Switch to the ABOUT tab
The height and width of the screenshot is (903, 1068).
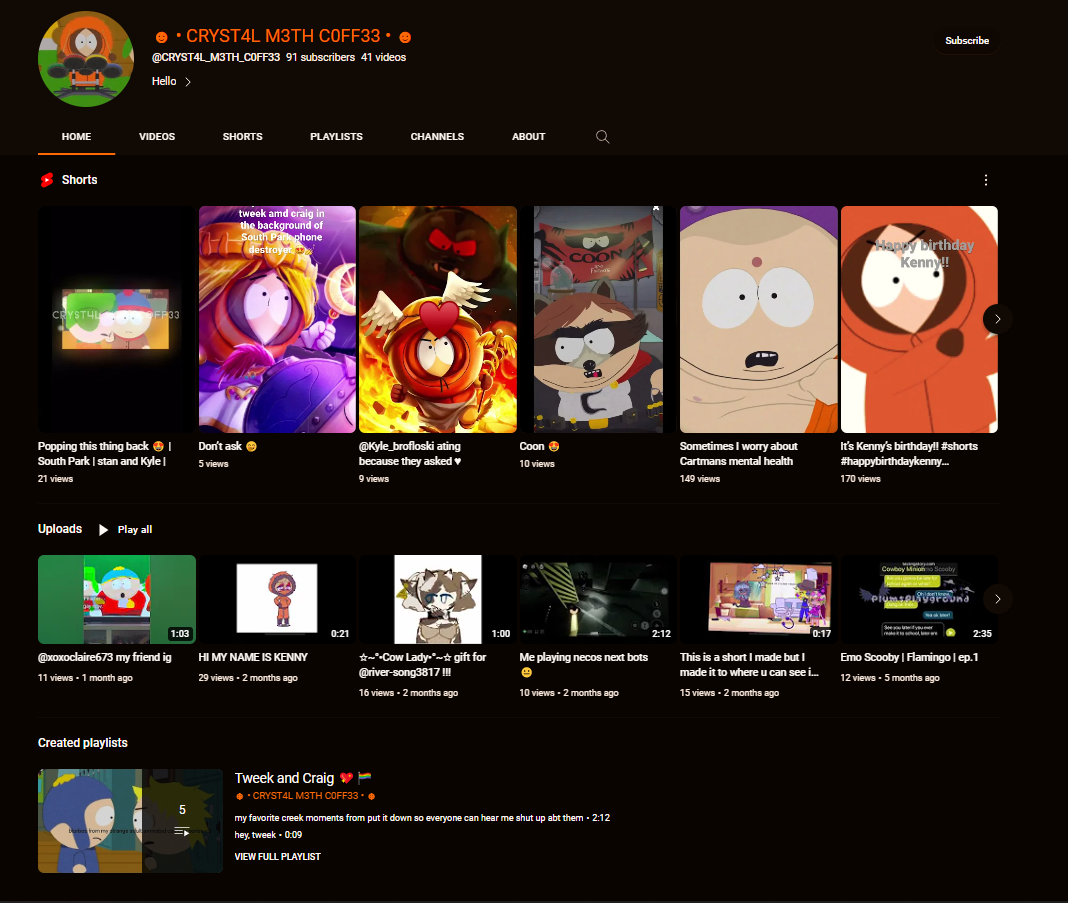[x=529, y=137]
